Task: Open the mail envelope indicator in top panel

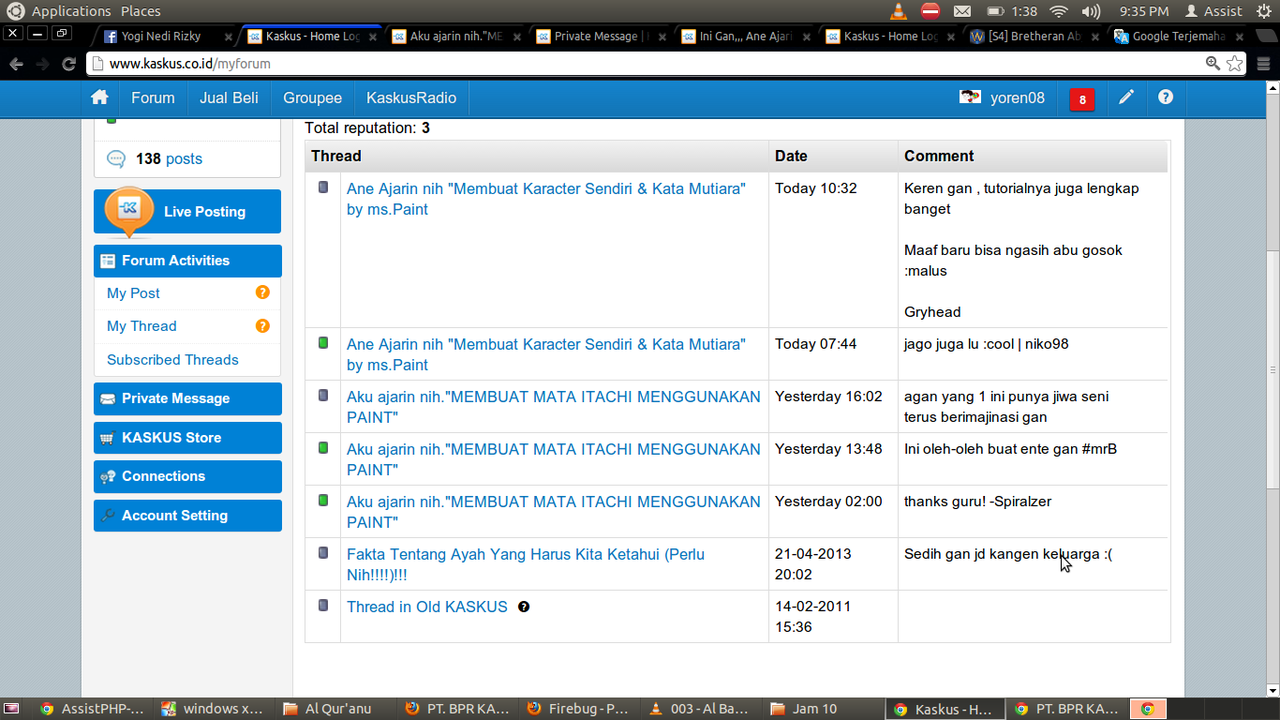Action: click(962, 11)
